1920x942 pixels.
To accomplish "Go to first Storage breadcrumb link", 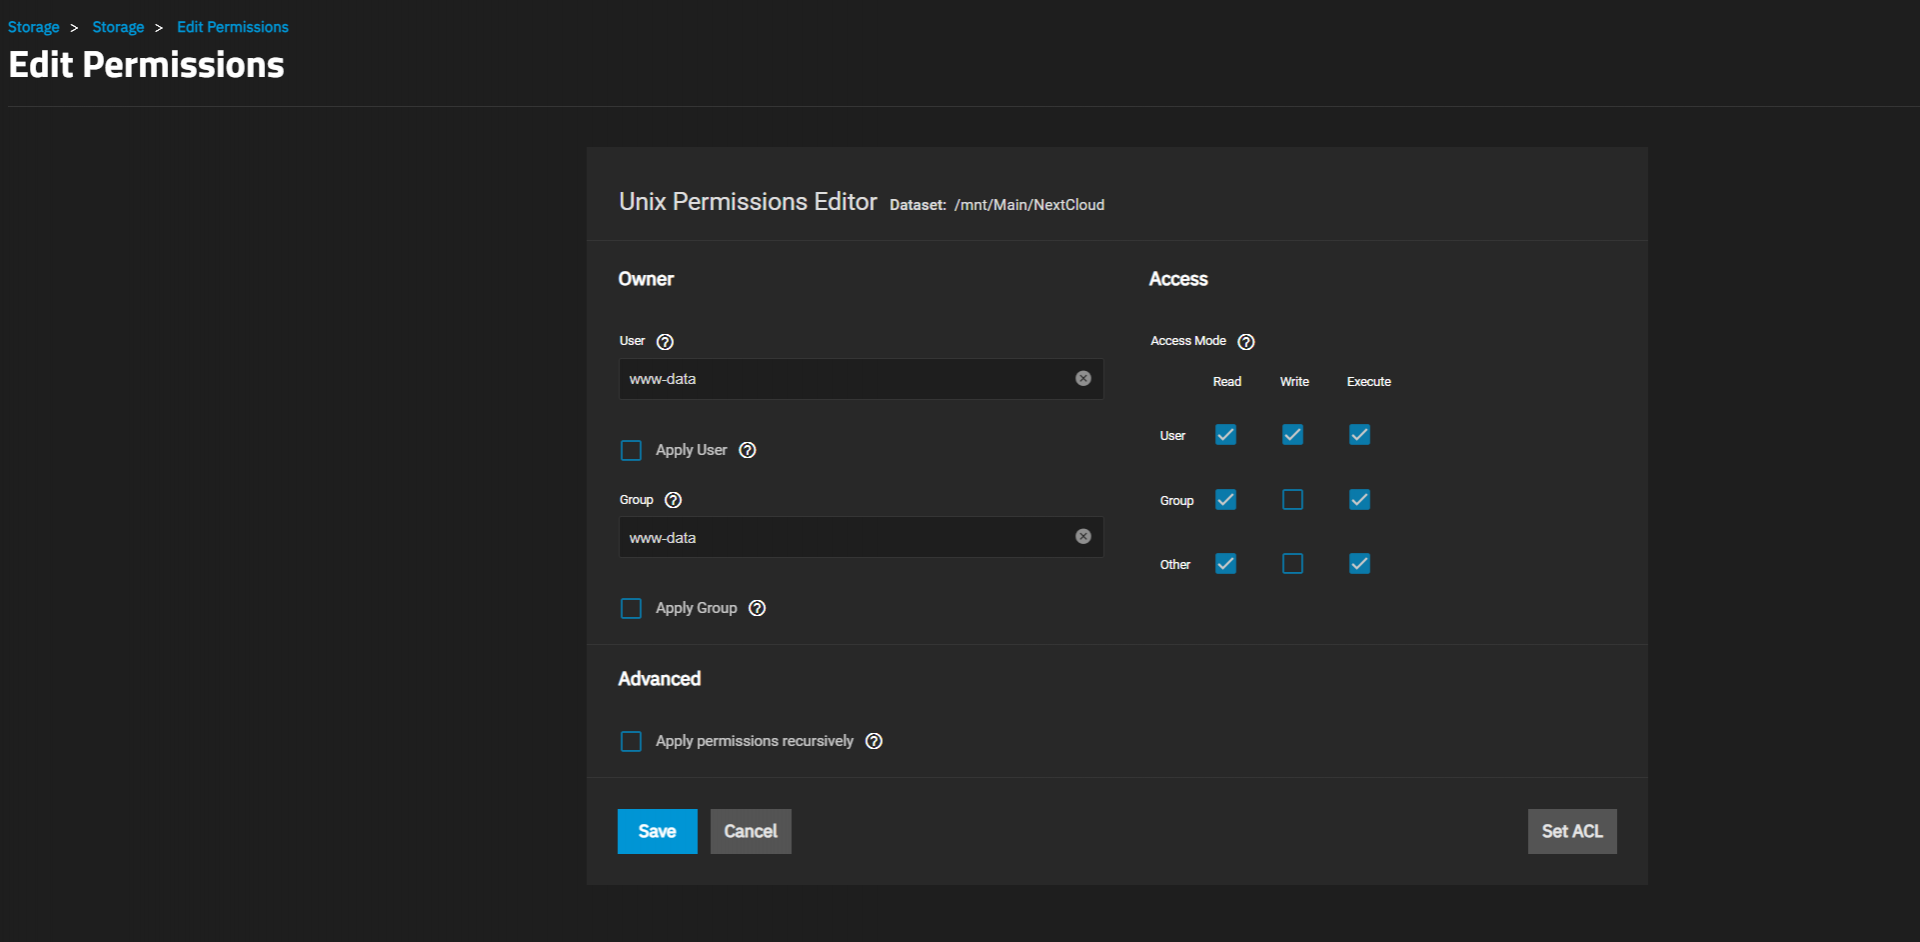I will [x=34, y=27].
